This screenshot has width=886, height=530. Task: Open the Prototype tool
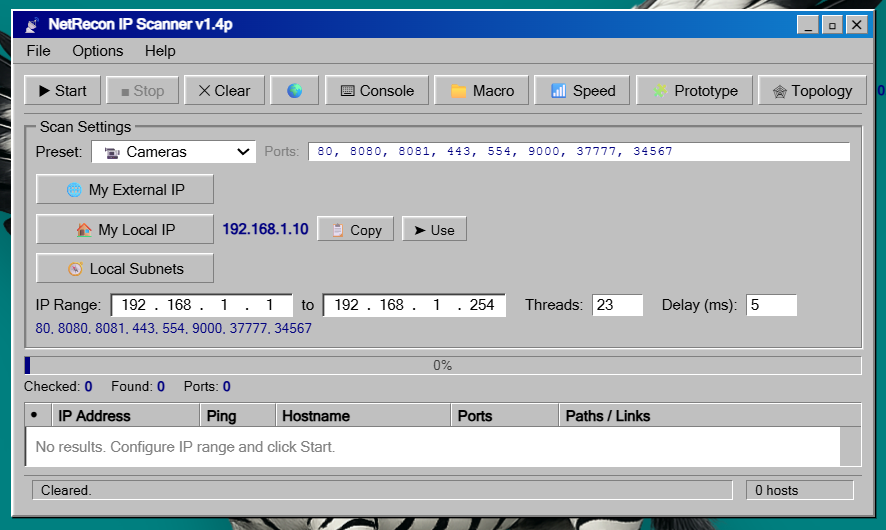click(694, 90)
